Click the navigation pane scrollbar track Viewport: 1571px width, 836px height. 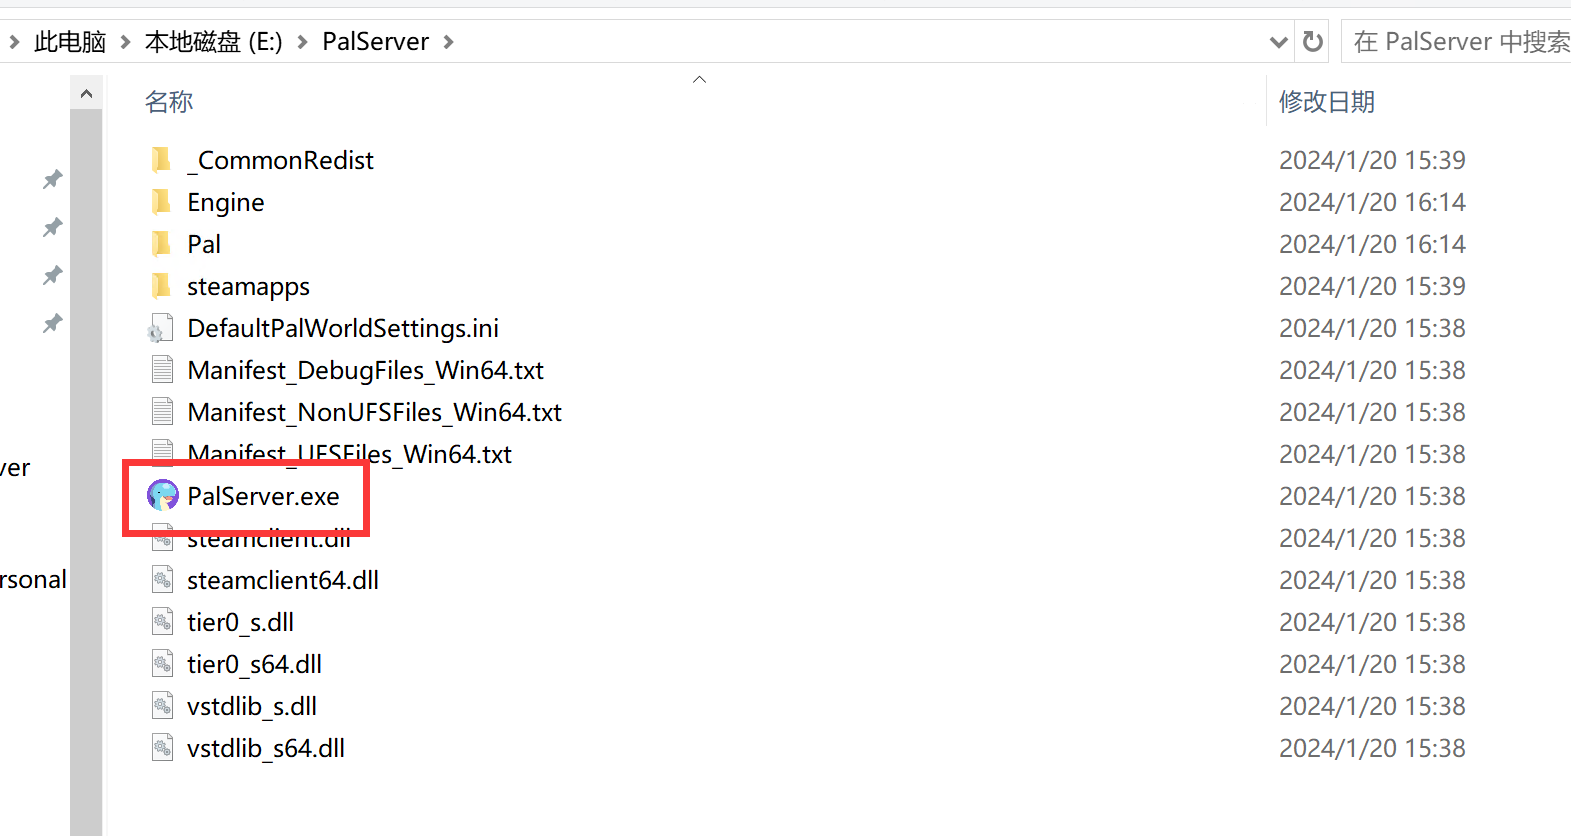pyautogui.click(x=86, y=472)
